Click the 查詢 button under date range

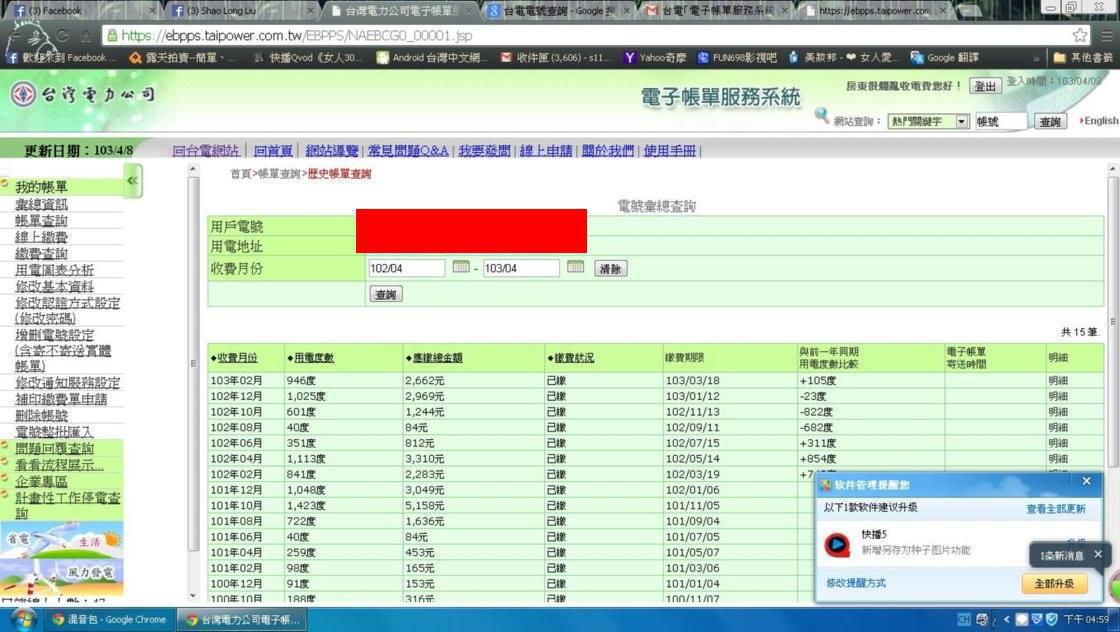point(385,294)
